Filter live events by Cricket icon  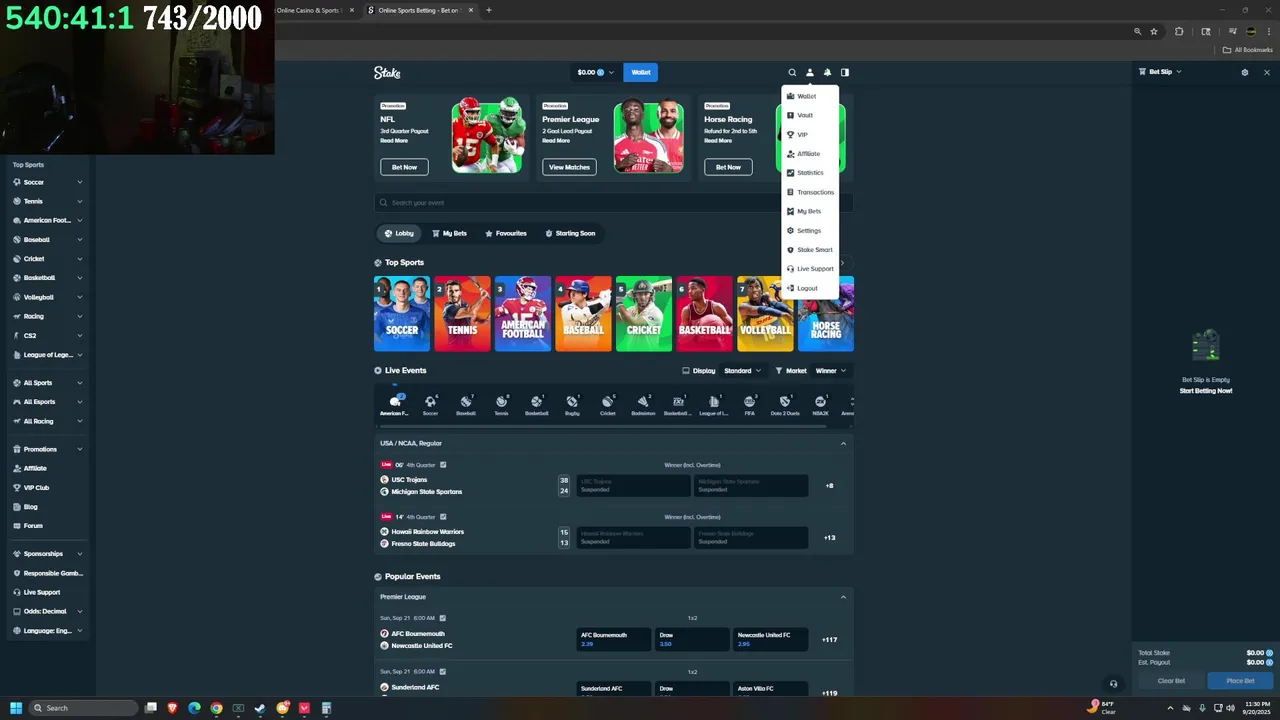click(607, 404)
